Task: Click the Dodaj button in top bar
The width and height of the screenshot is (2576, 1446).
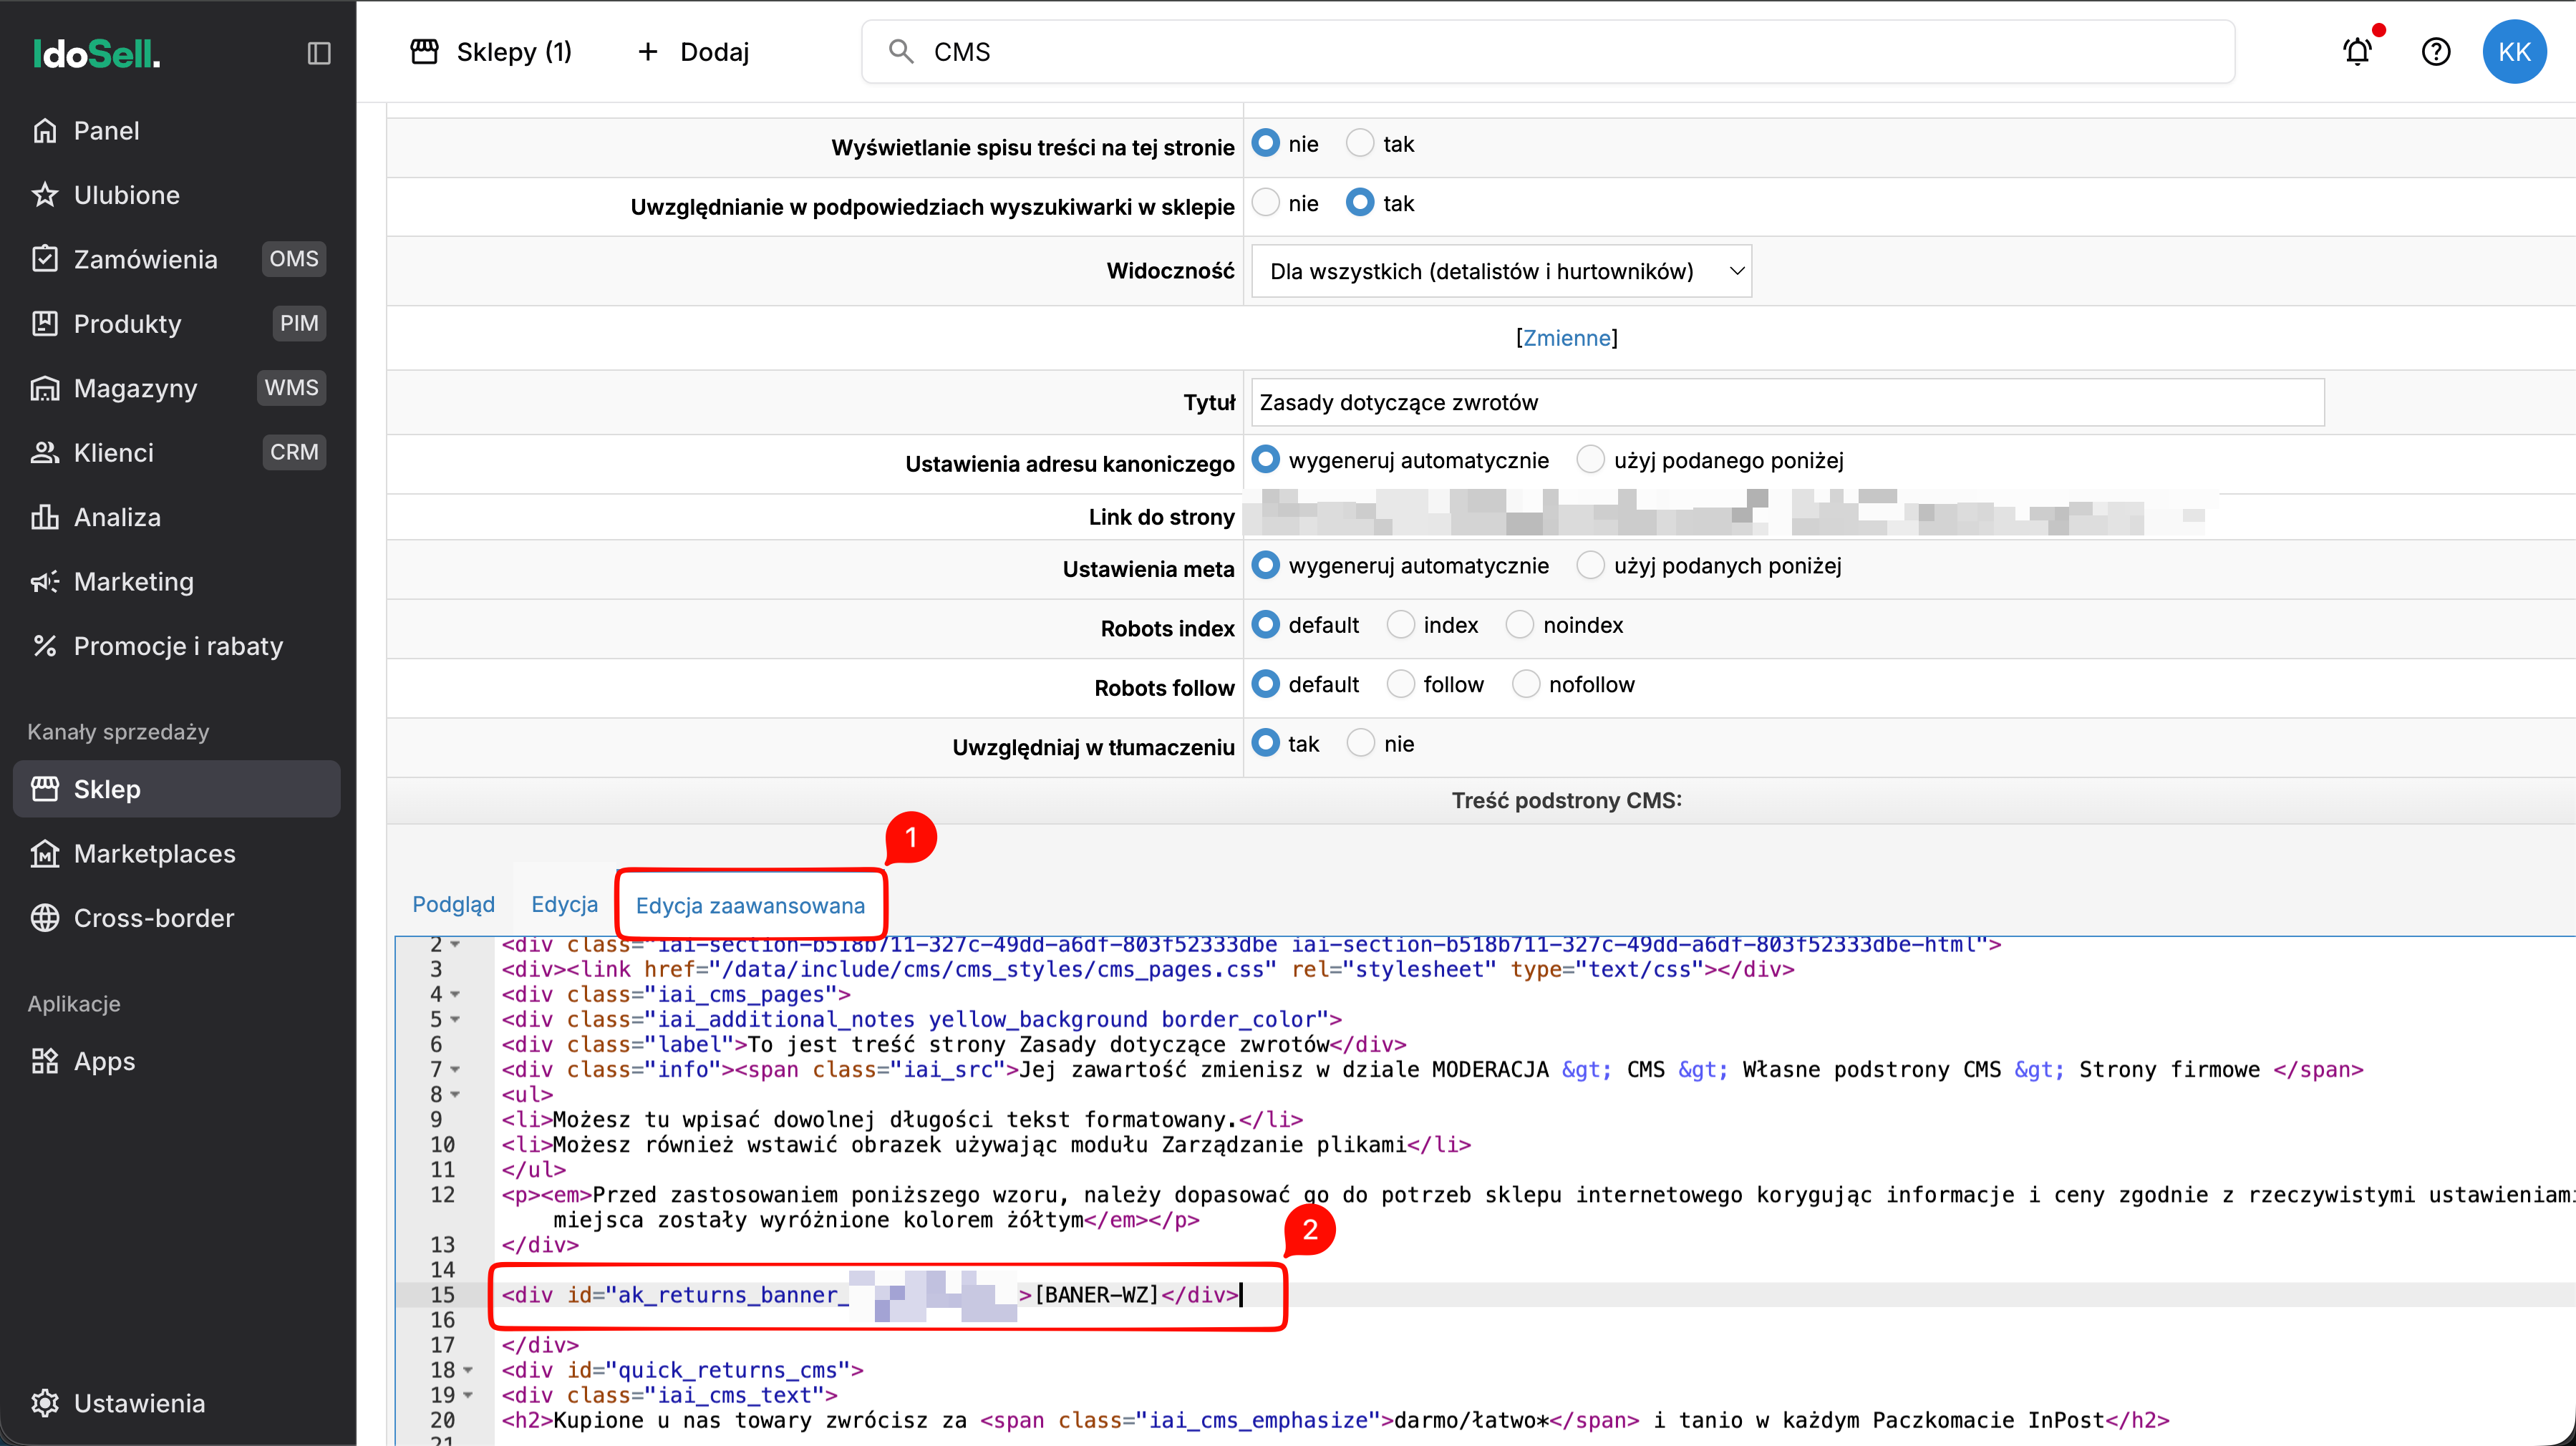Action: (694, 52)
